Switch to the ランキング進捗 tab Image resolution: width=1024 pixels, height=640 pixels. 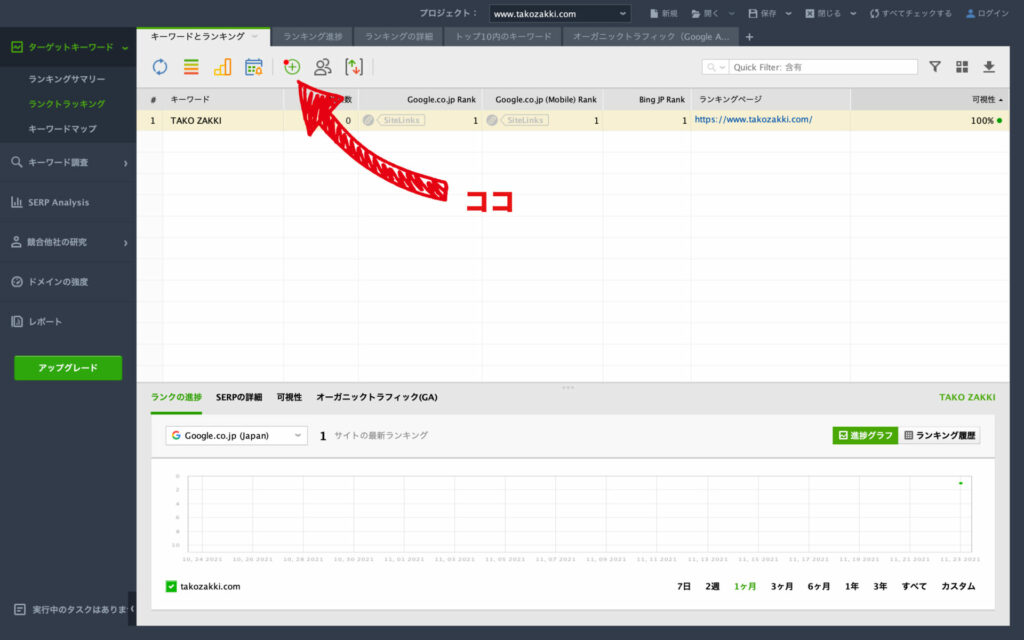coord(312,37)
